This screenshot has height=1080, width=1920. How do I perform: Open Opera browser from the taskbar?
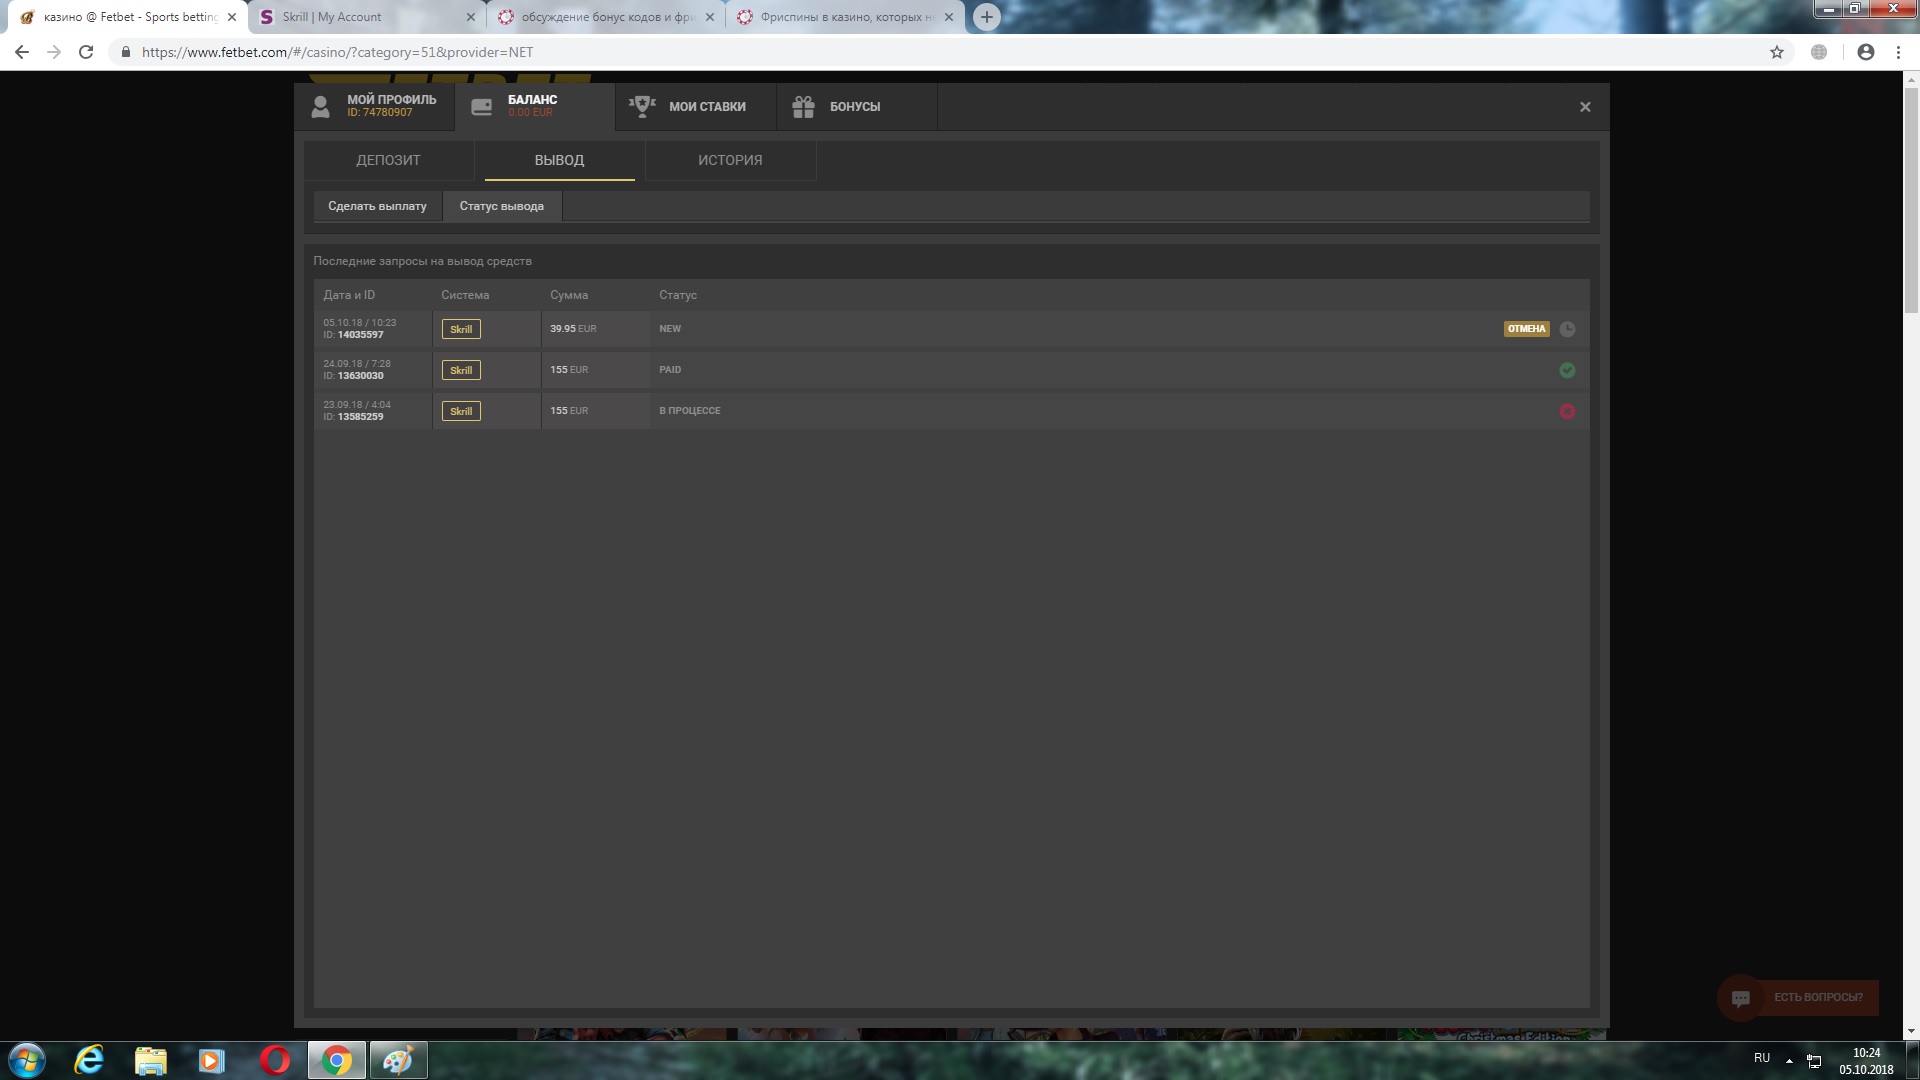click(x=274, y=1060)
